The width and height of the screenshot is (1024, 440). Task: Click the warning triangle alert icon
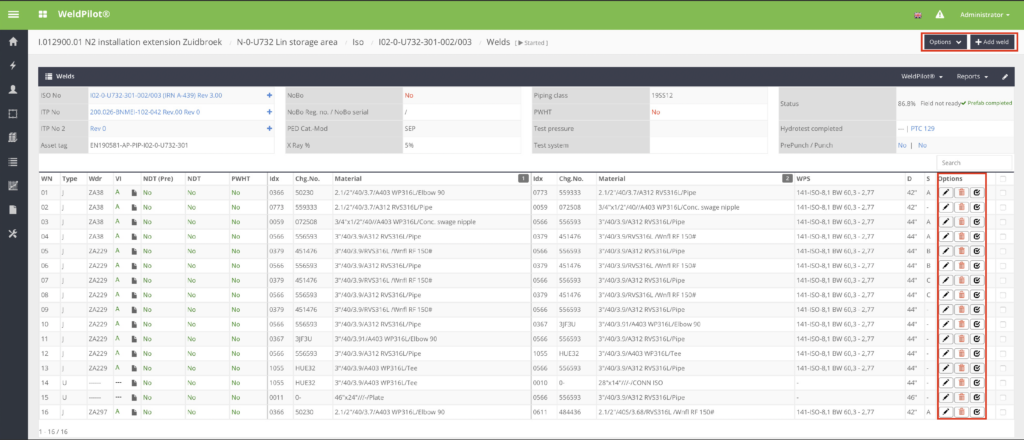[x=939, y=15]
